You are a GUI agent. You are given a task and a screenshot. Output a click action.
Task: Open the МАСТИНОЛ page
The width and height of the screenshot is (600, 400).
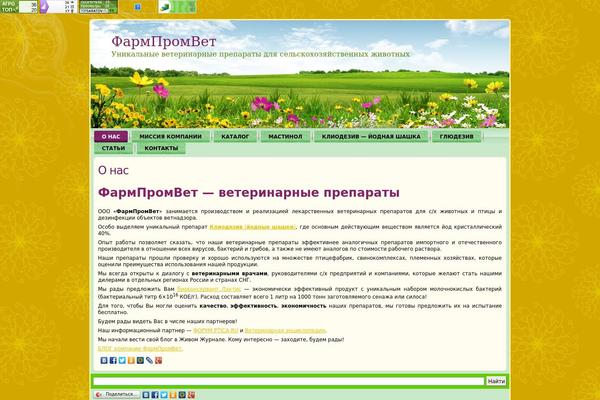tap(285, 136)
